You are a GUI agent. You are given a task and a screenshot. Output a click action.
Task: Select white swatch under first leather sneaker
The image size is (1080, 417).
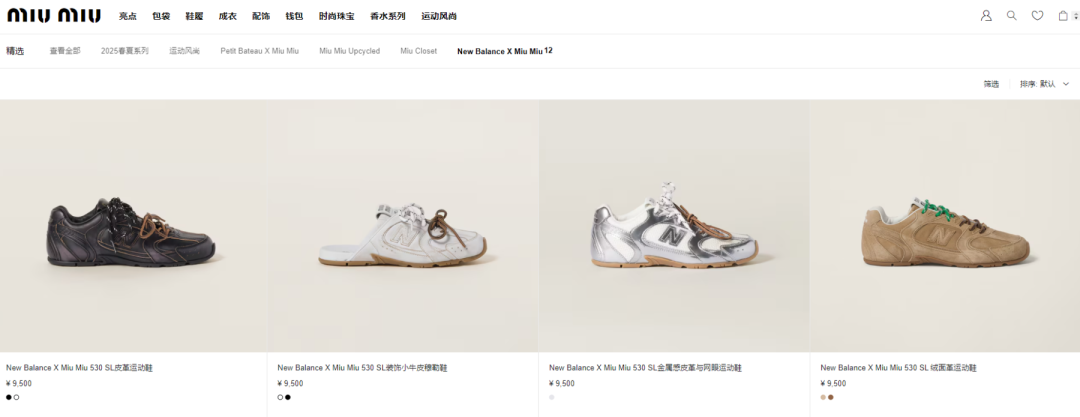pyautogui.click(x=17, y=397)
